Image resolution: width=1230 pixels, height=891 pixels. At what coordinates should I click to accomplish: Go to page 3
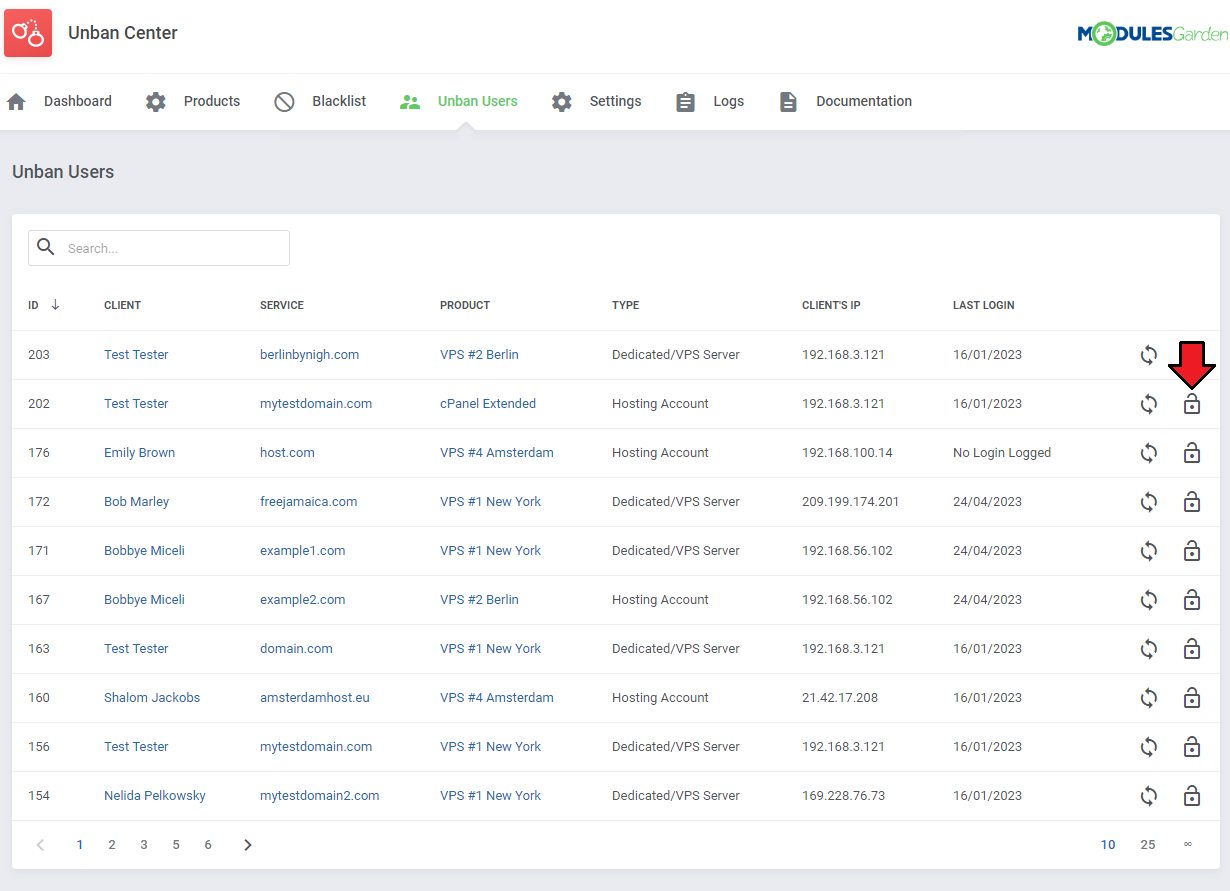144,845
